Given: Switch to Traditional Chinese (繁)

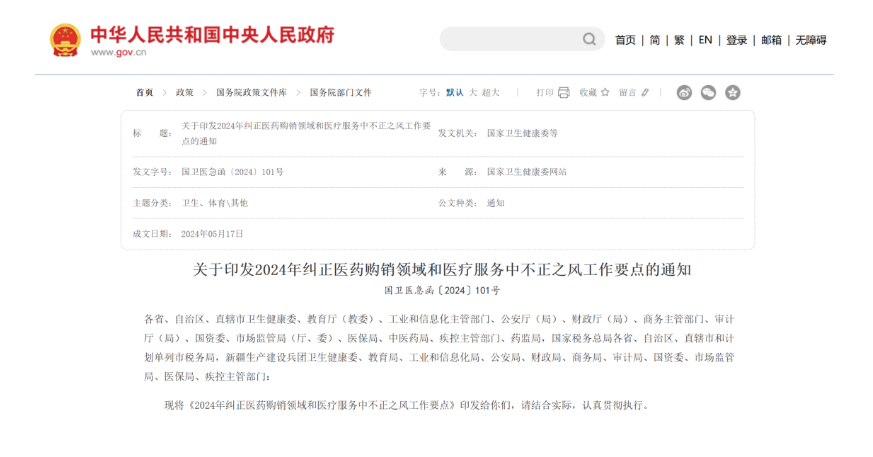Looking at the screenshot, I should tap(679, 40).
